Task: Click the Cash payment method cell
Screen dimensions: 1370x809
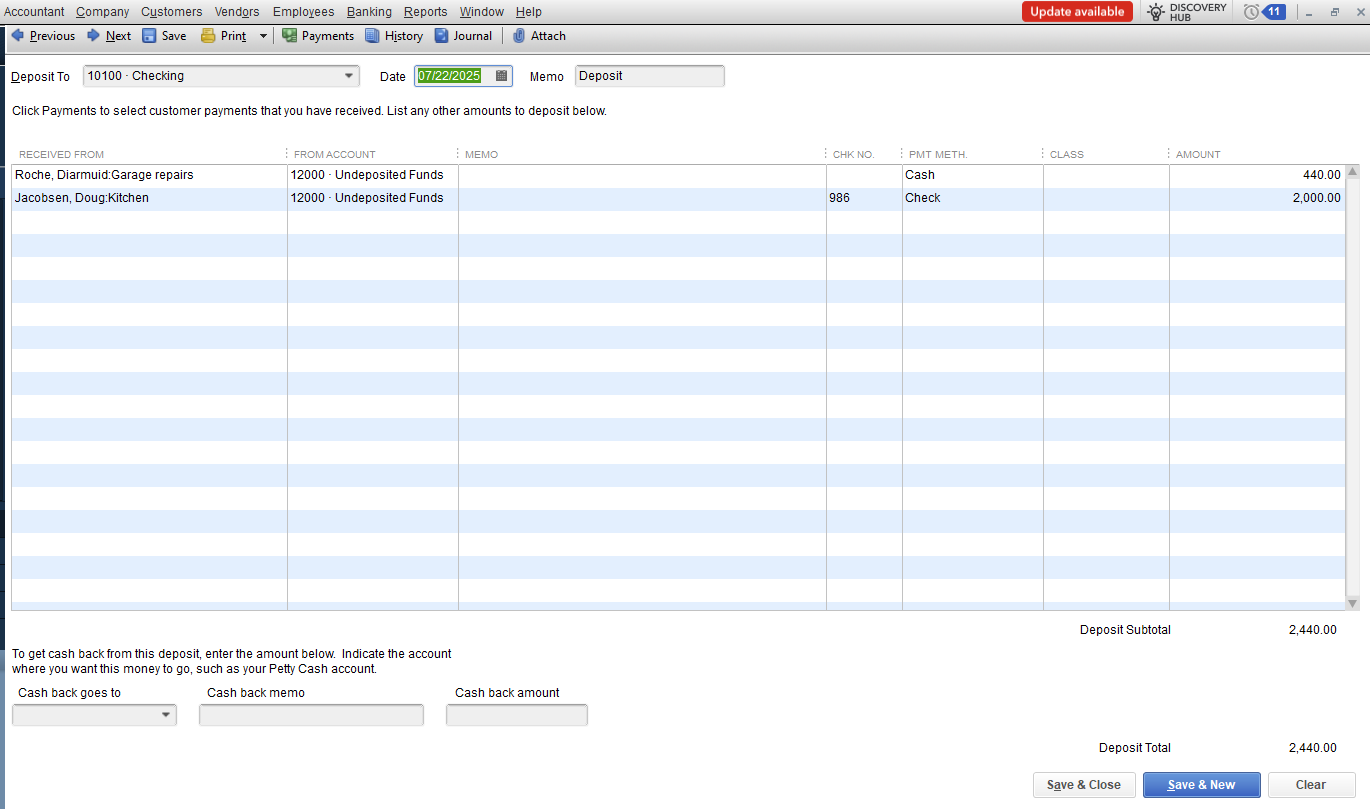Action: 973,175
